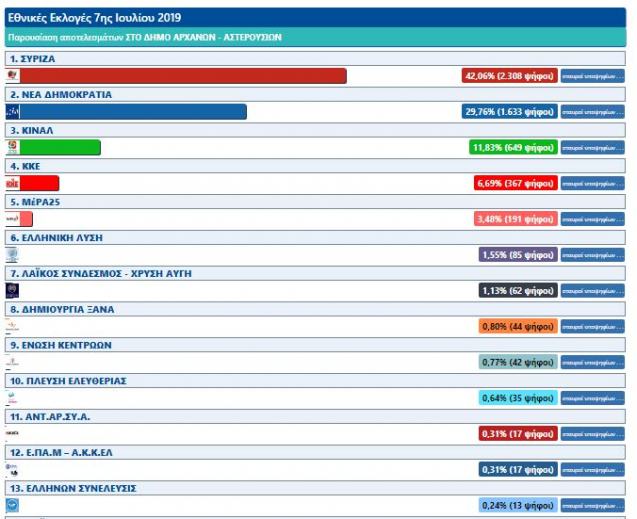Image resolution: width=637 pixels, height=519 pixels.
Task: Select the '0,64% (35 ψήφοι)' badge
Action: tap(518, 398)
